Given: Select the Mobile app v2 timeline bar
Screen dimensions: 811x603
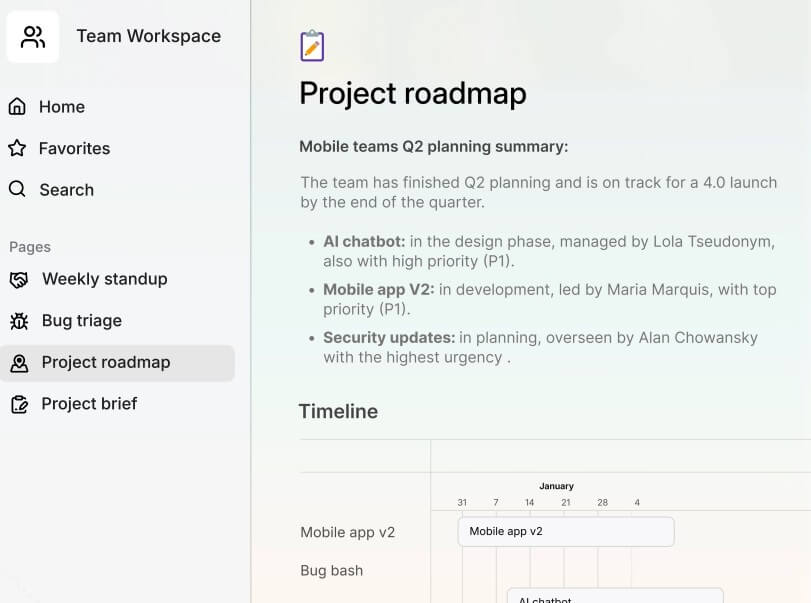Looking at the screenshot, I should [x=566, y=532].
